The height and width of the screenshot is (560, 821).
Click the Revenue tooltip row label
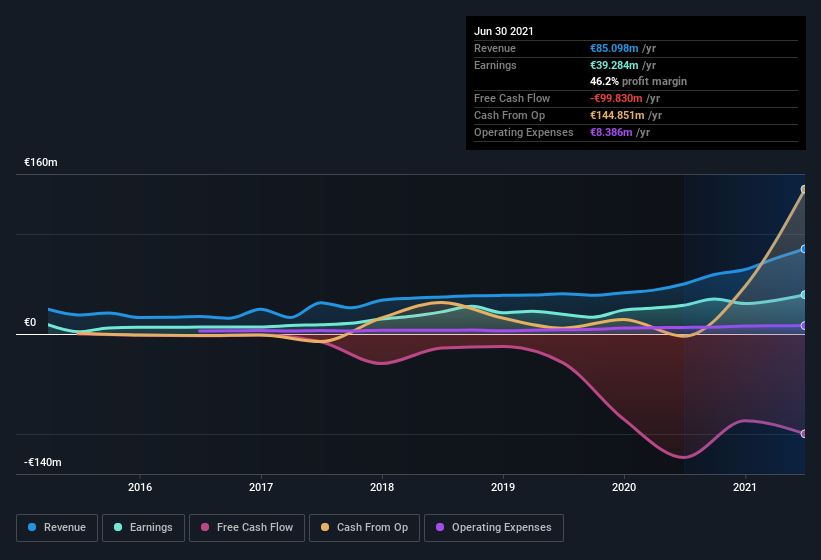click(x=495, y=48)
